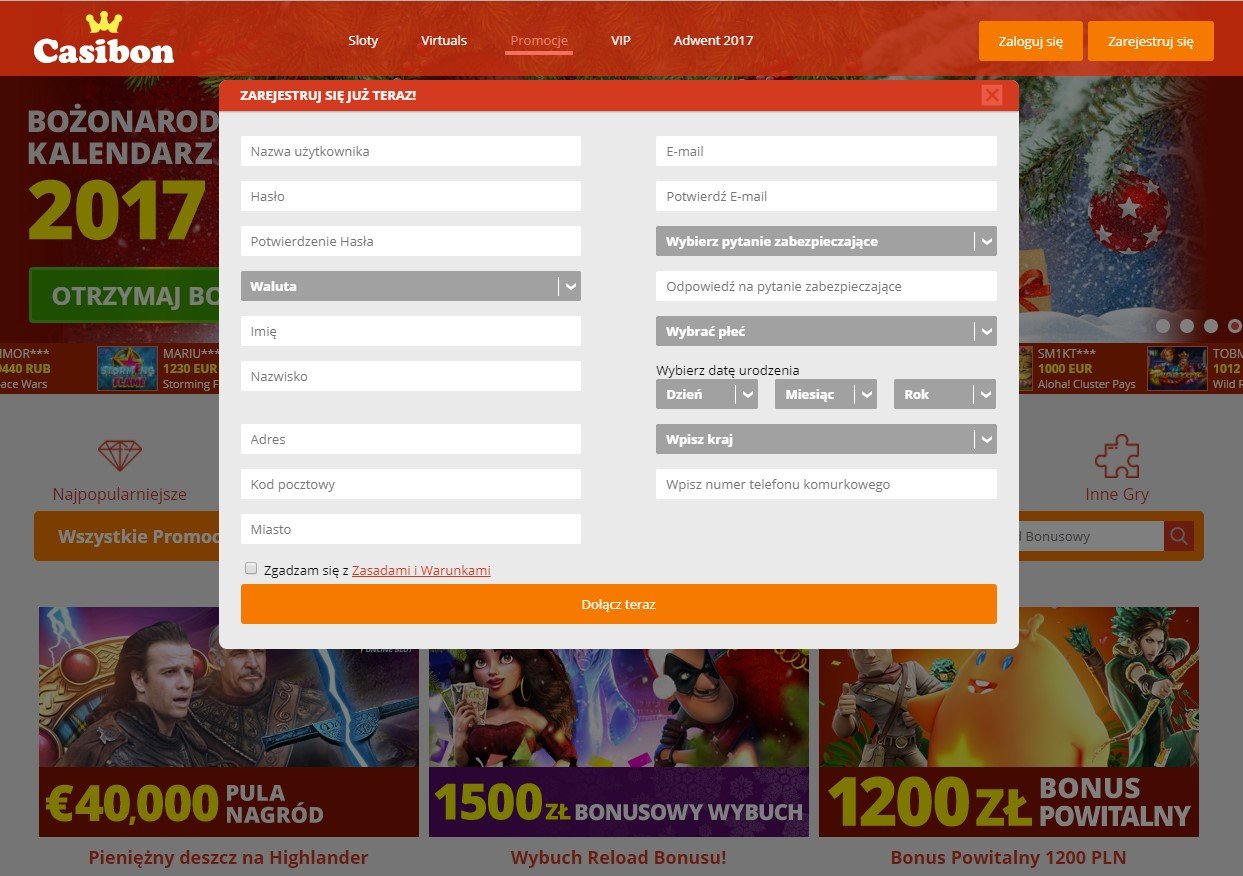Open the Bonus Powitalny 1200 PLN thumbnail
Image resolution: width=1243 pixels, height=876 pixels.
pos(1008,721)
